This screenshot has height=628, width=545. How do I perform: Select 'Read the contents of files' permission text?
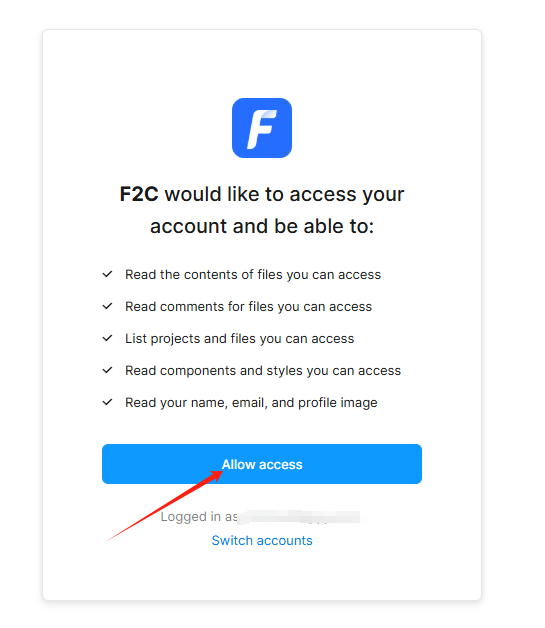(x=253, y=275)
